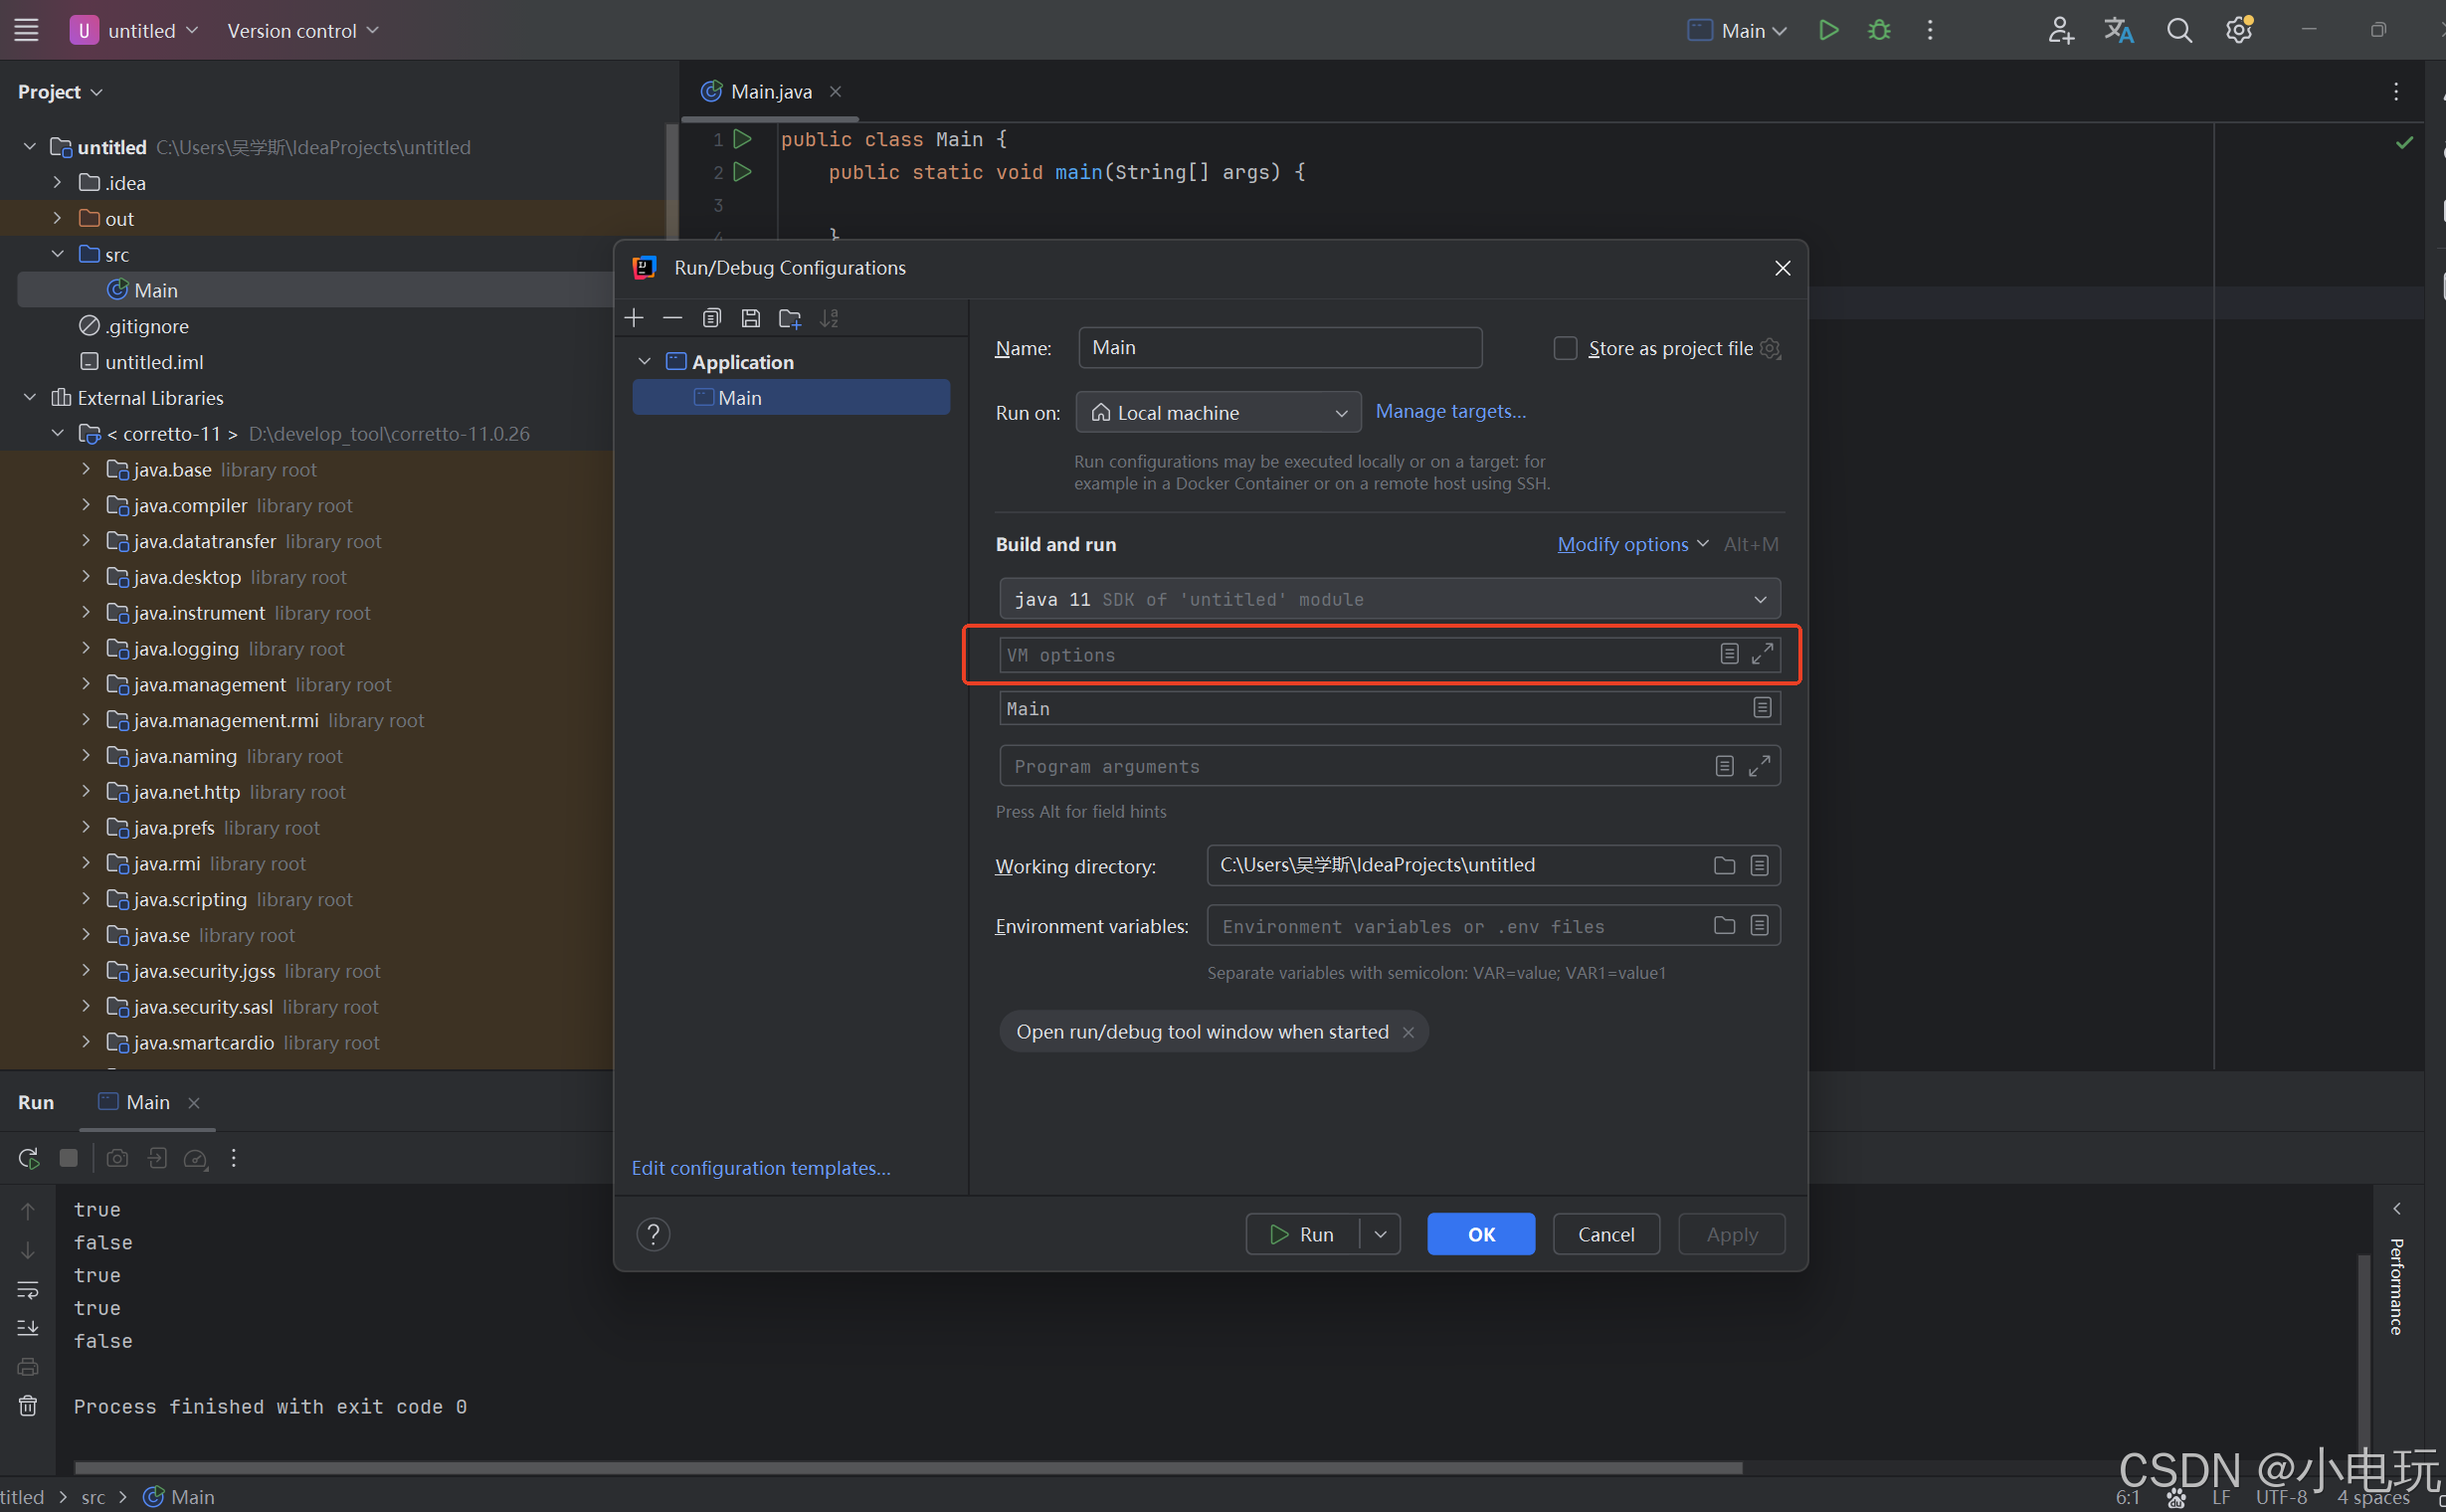
Task: Click the new folder icon in the configurations toolbar
Action: 790,318
